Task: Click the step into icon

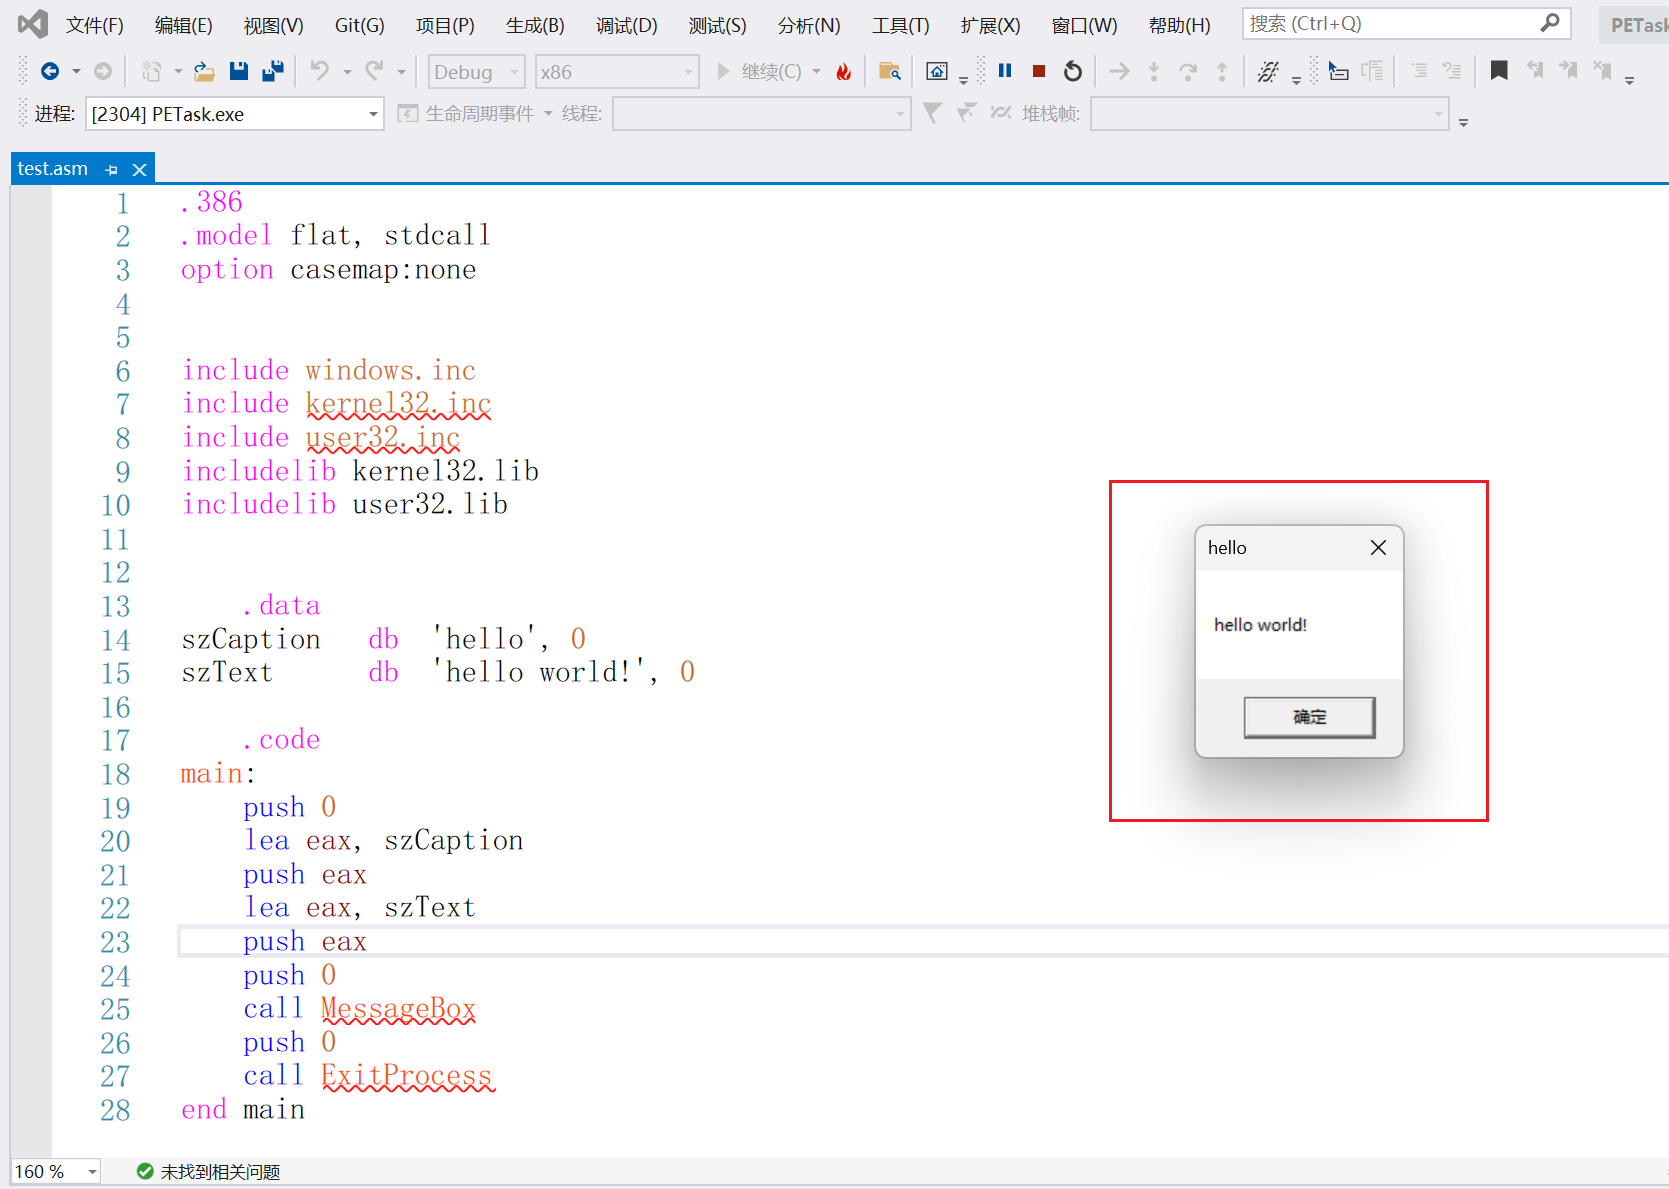Action: (1154, 71)
